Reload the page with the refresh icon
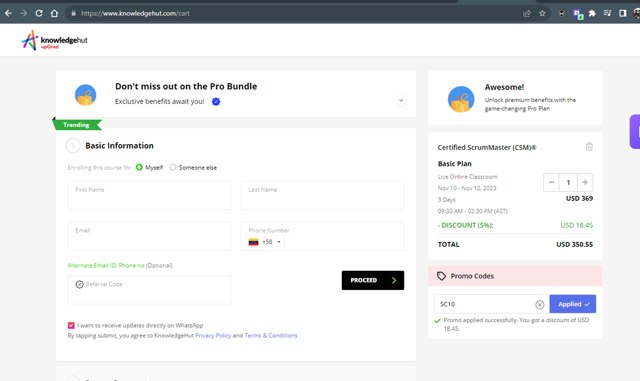Image resolution: width=640 pixels, height=381 pixels. click(x=39, y=13)
